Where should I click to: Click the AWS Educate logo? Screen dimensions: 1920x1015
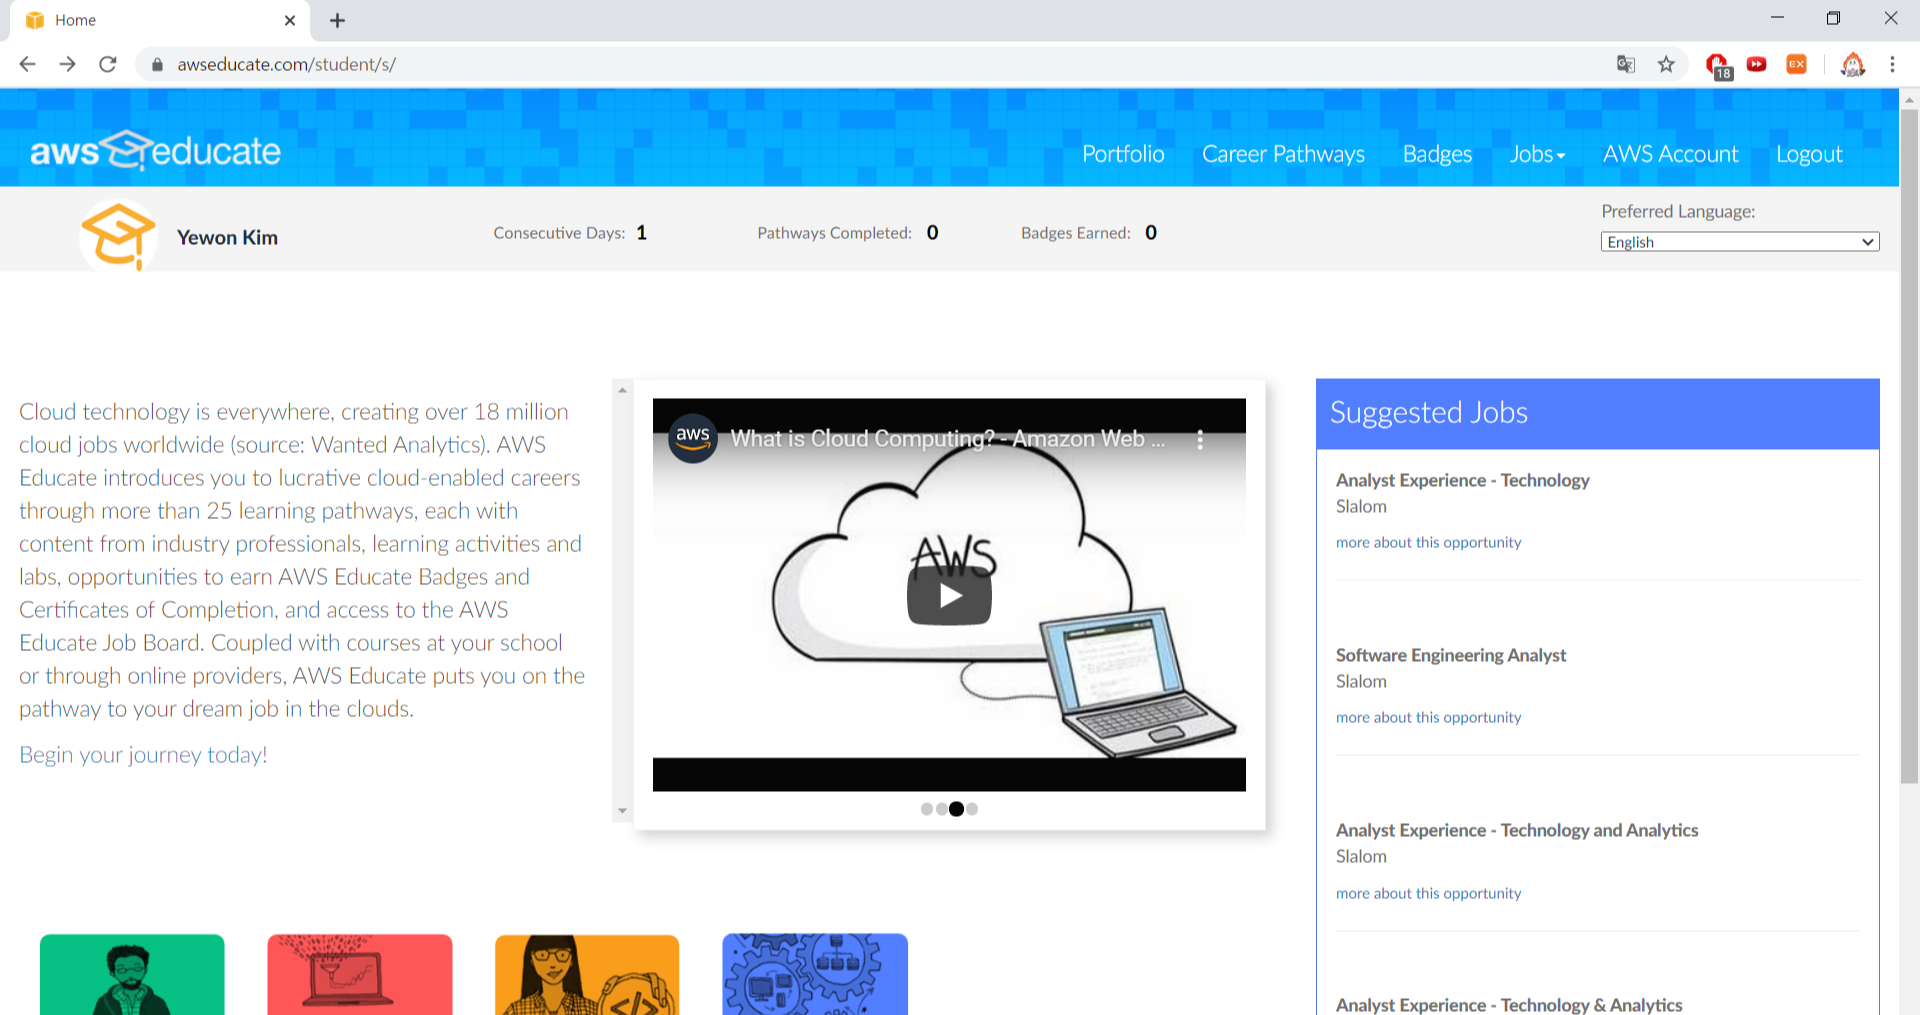click(x=155, y=150)
